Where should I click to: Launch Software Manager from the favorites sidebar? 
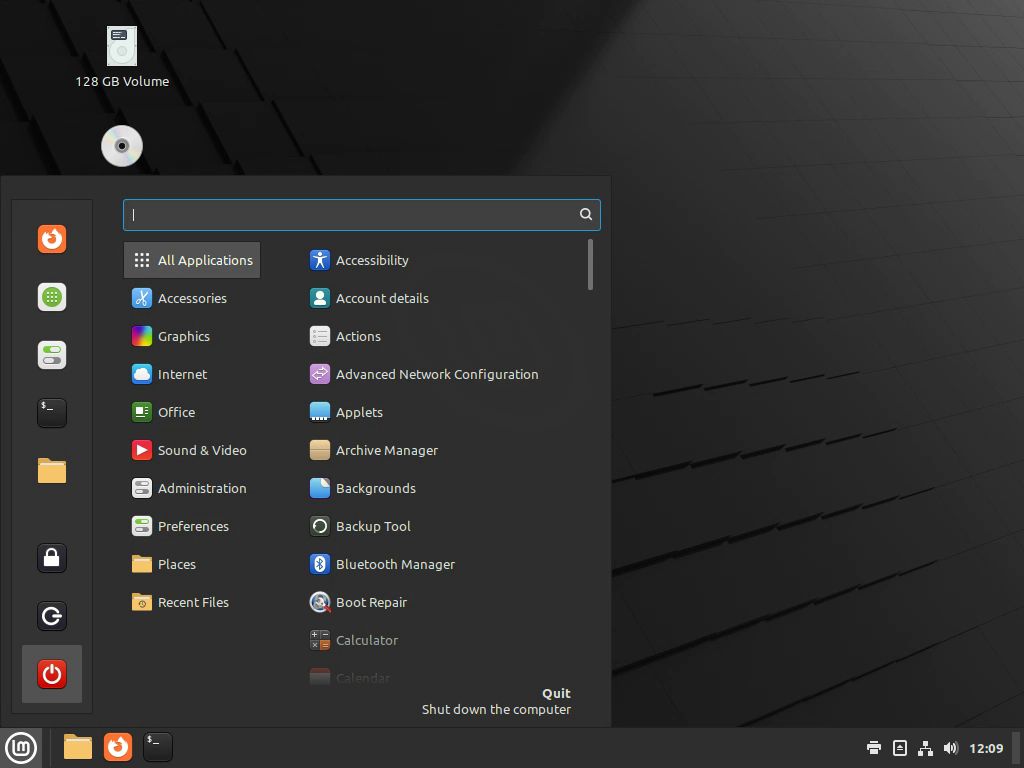point(52,297)
